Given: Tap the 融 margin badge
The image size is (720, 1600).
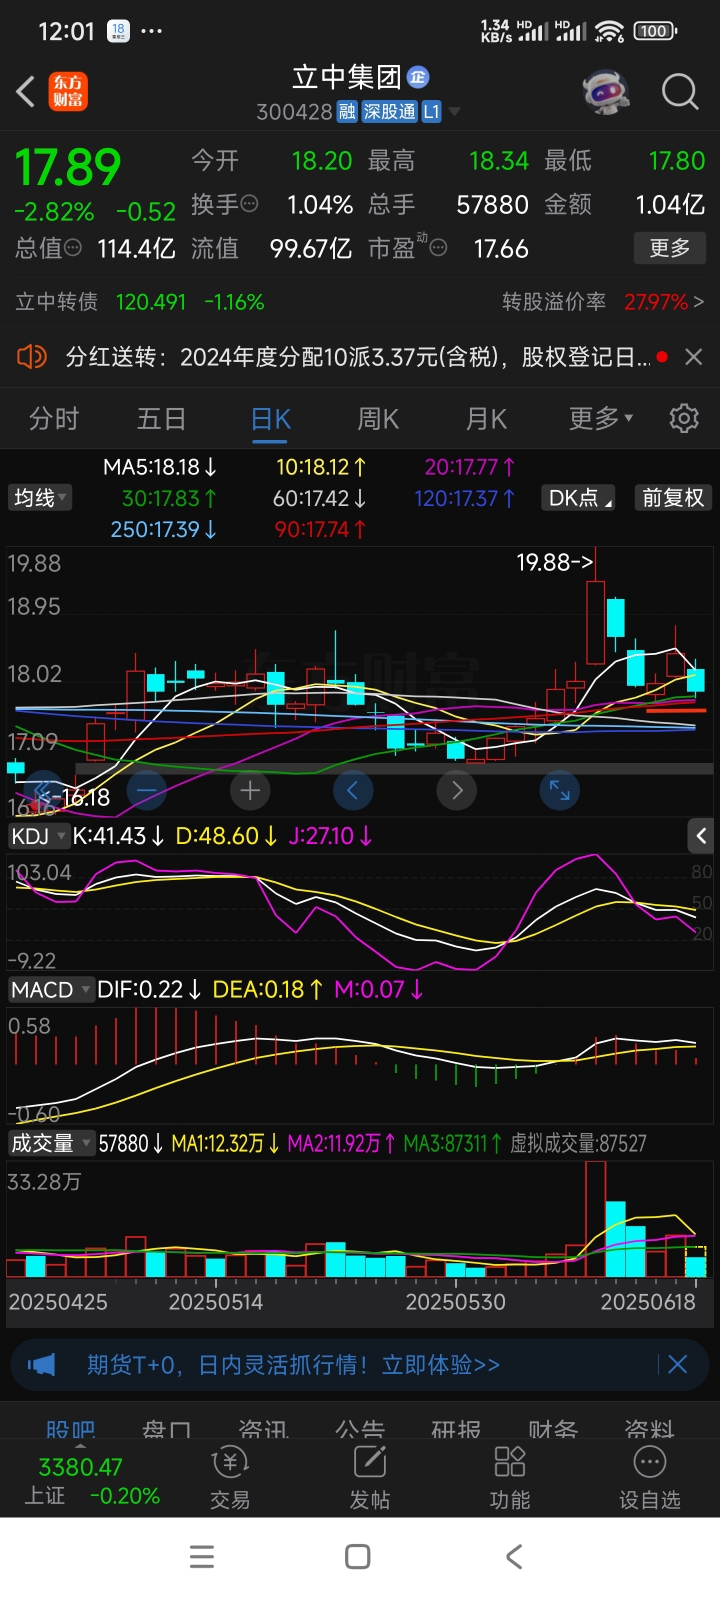Looking at the screenshot, I should click(346, 112).
